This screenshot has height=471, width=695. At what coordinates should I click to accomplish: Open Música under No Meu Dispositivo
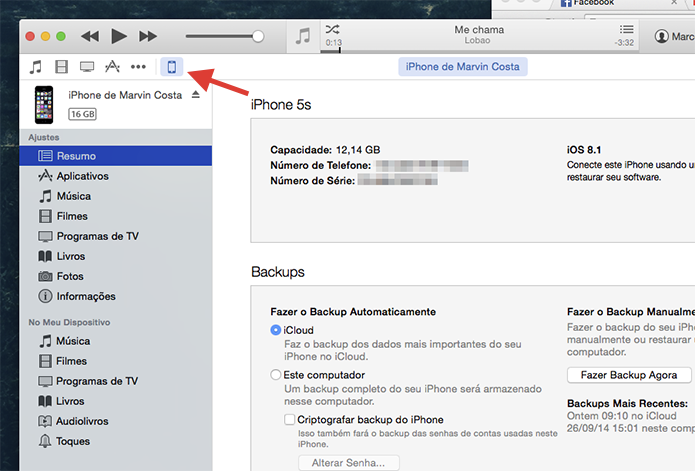click(x=116, y=341)
